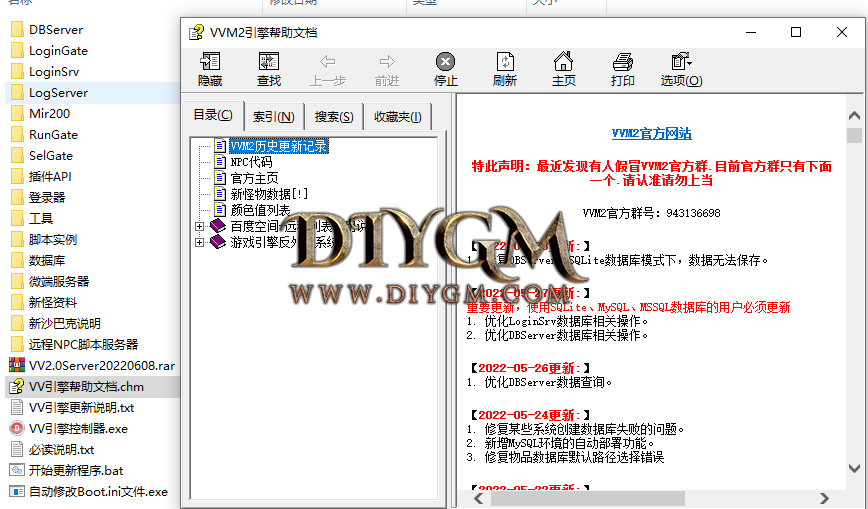This screenshot has width=868, height=509.
Task: Maximize the VVM2引擎帮助文档 window
Action: 796,32
